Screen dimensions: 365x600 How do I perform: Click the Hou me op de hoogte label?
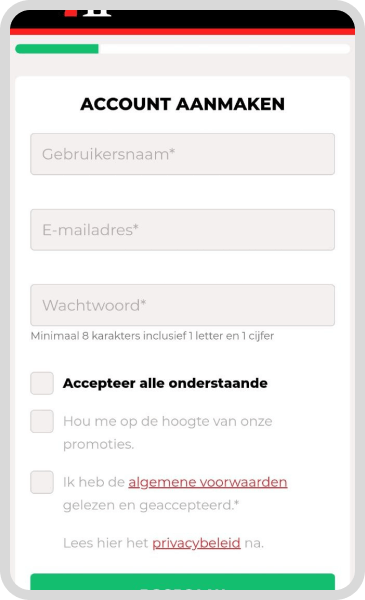click(168, 432)
